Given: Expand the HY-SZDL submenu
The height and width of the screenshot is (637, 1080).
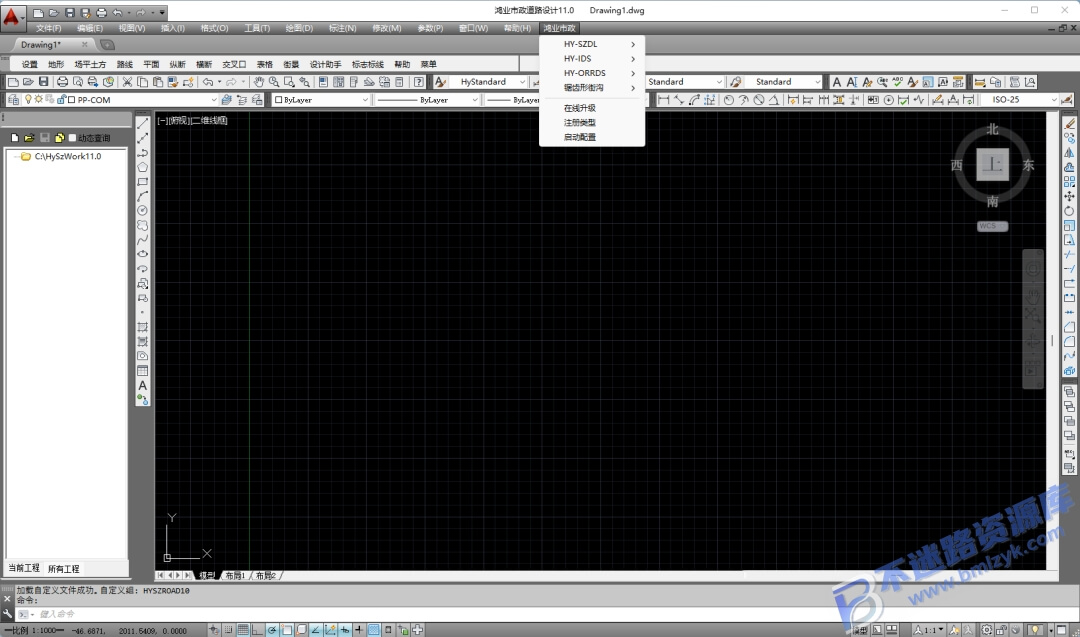Looking at the screenshot, I should point(592,44).
